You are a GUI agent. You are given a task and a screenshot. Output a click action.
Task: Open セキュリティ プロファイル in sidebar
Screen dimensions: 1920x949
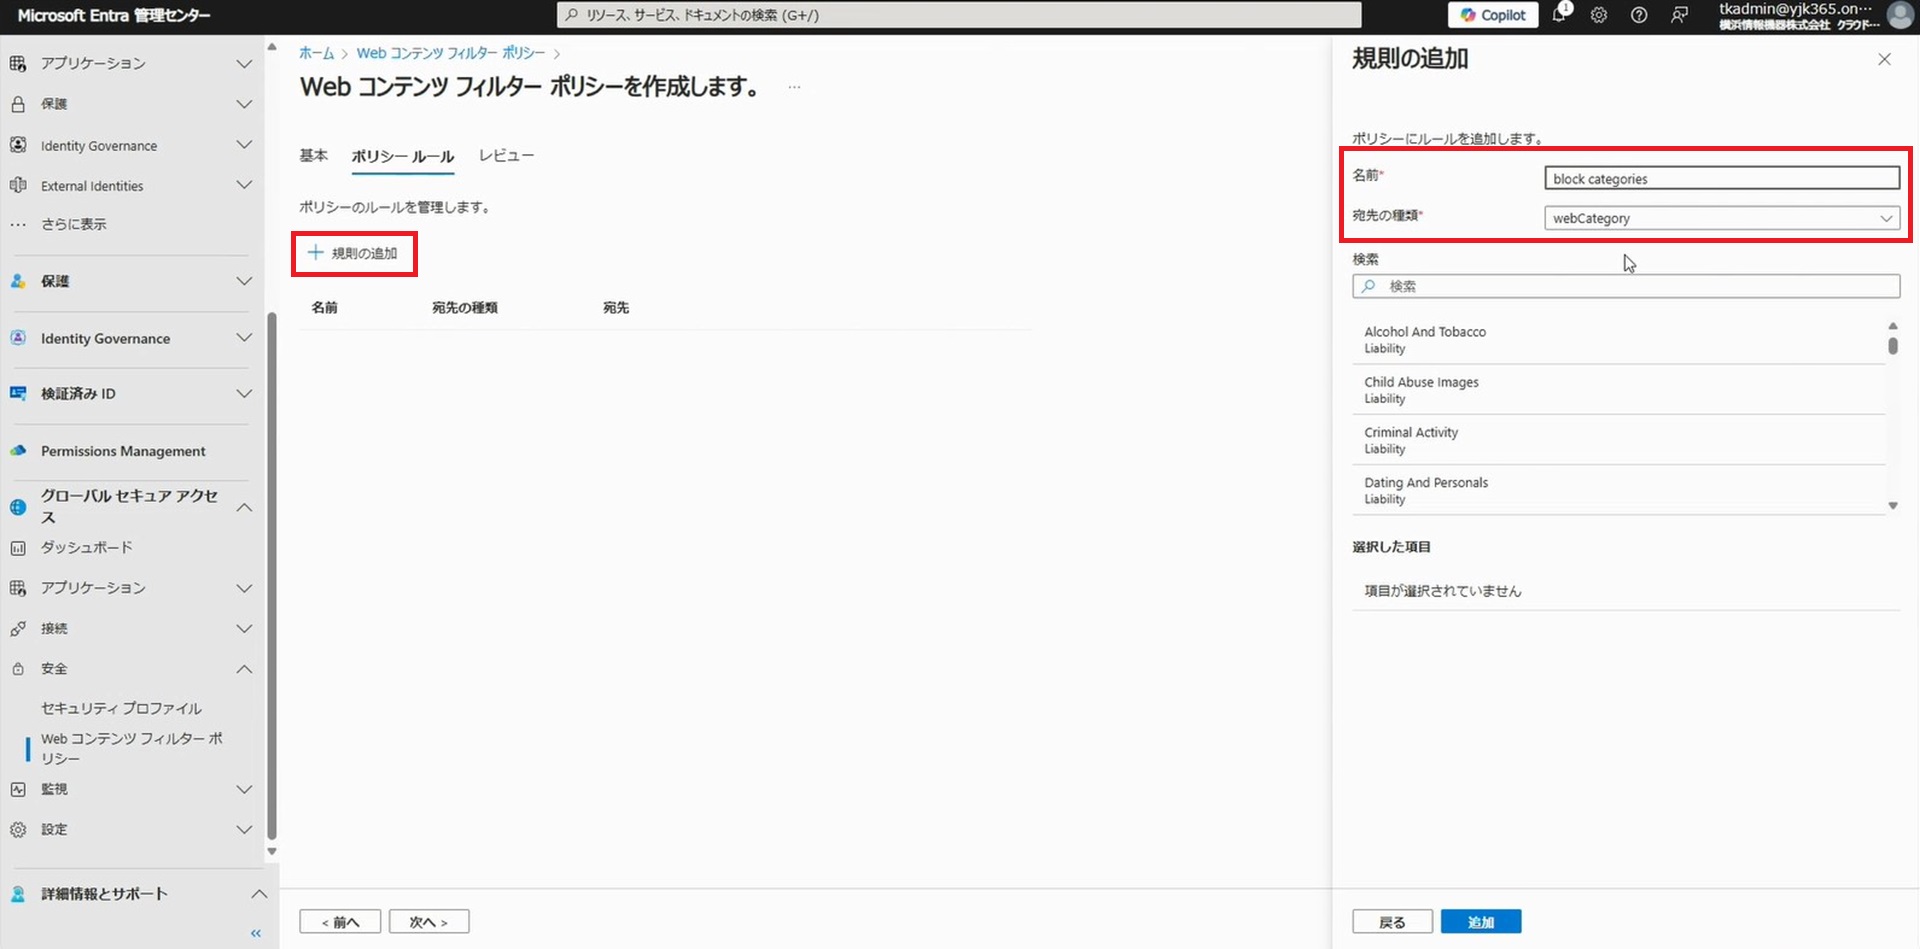click(121, 708)
